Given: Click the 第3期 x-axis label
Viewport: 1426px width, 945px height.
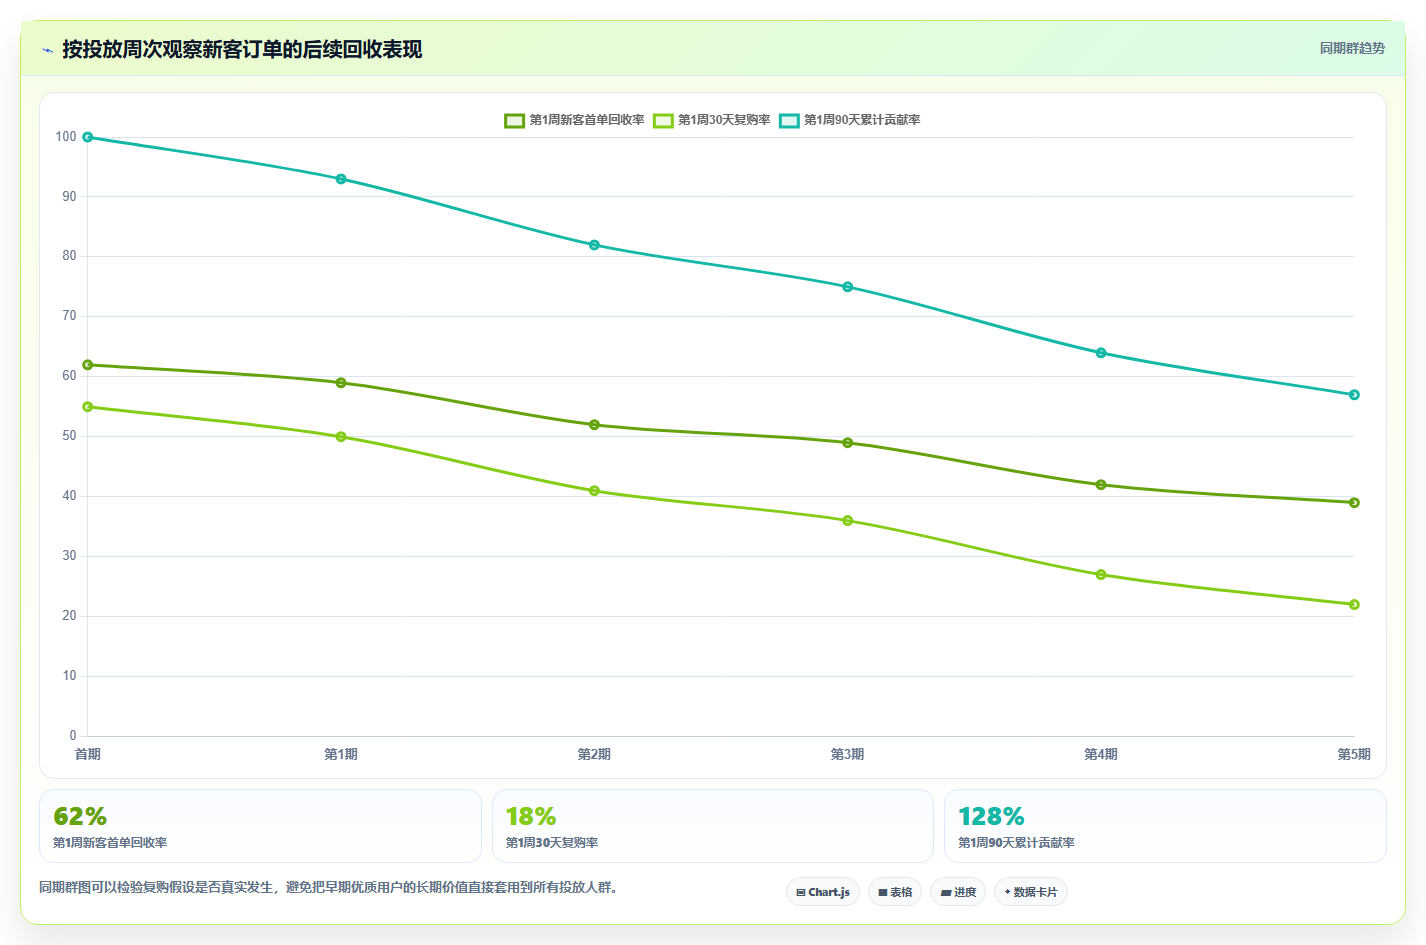Looking at the screenshot, I should (x=848, y=754).
